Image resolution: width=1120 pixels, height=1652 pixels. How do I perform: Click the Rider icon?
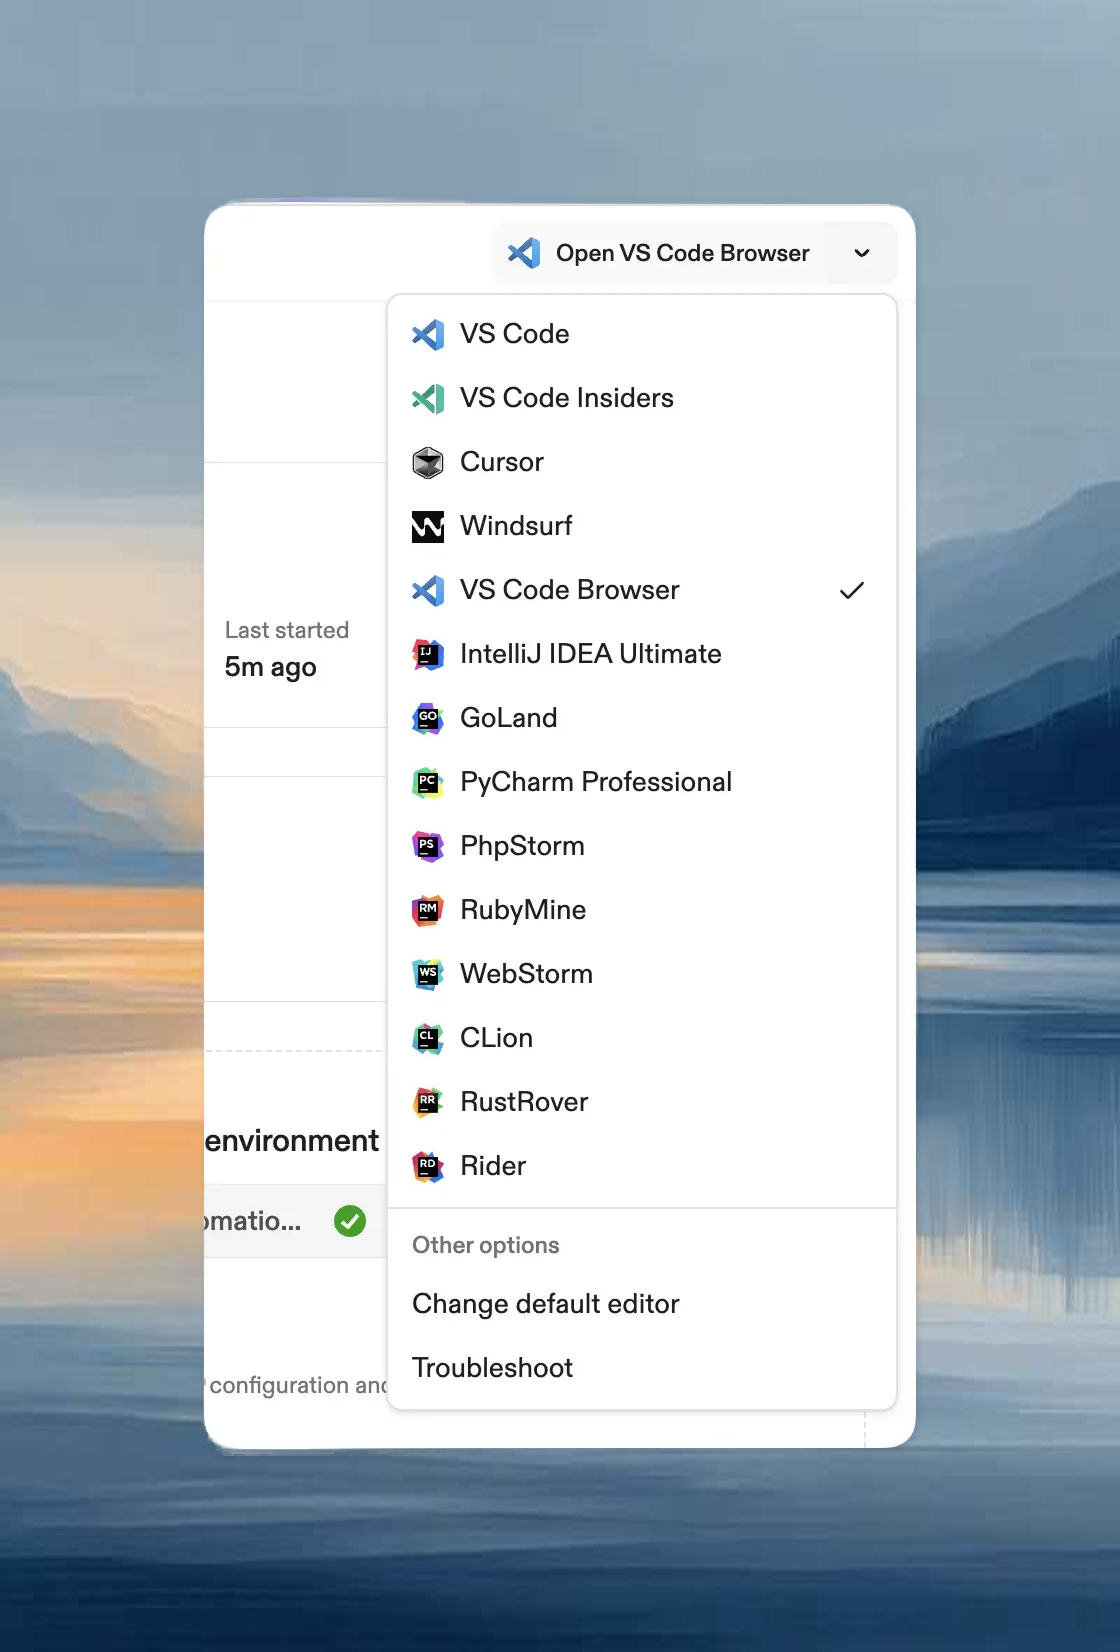[428, 1166]
